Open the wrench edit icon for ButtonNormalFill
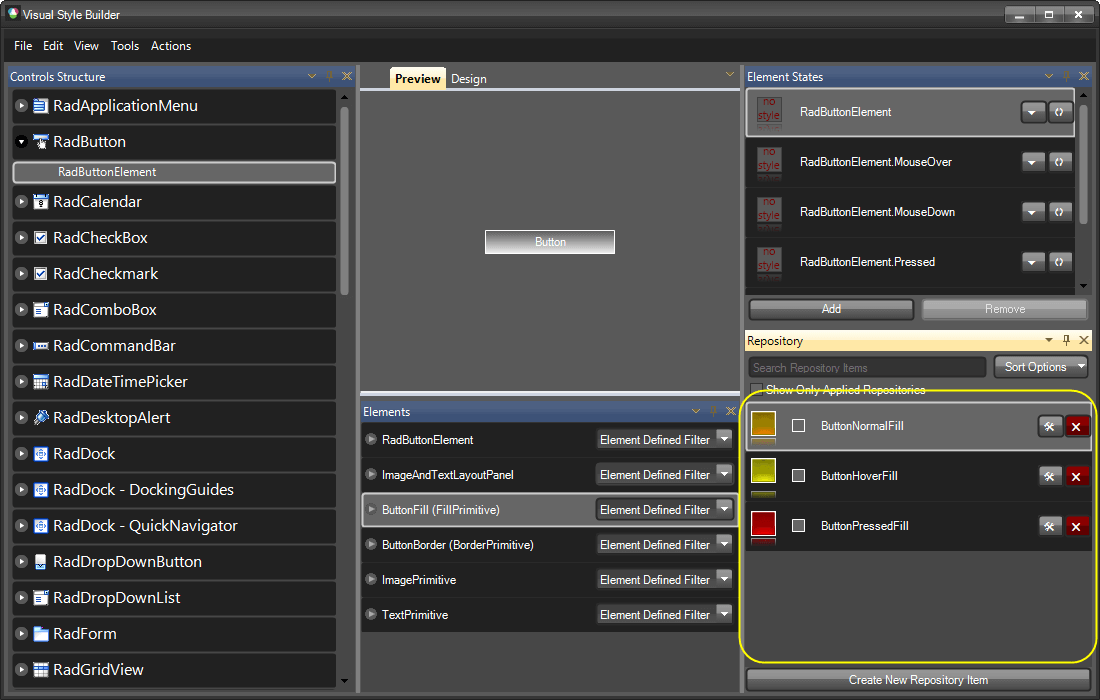This screenshot has width=1100, height=700. [x=1050, y=426]
